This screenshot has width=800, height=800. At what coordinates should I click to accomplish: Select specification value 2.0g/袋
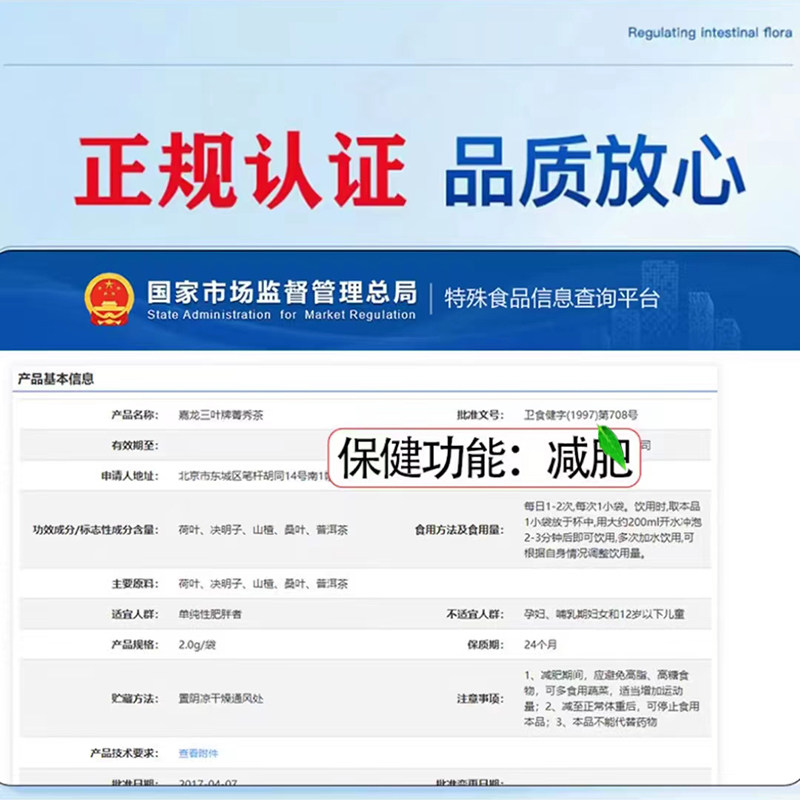tap(197, 644)
